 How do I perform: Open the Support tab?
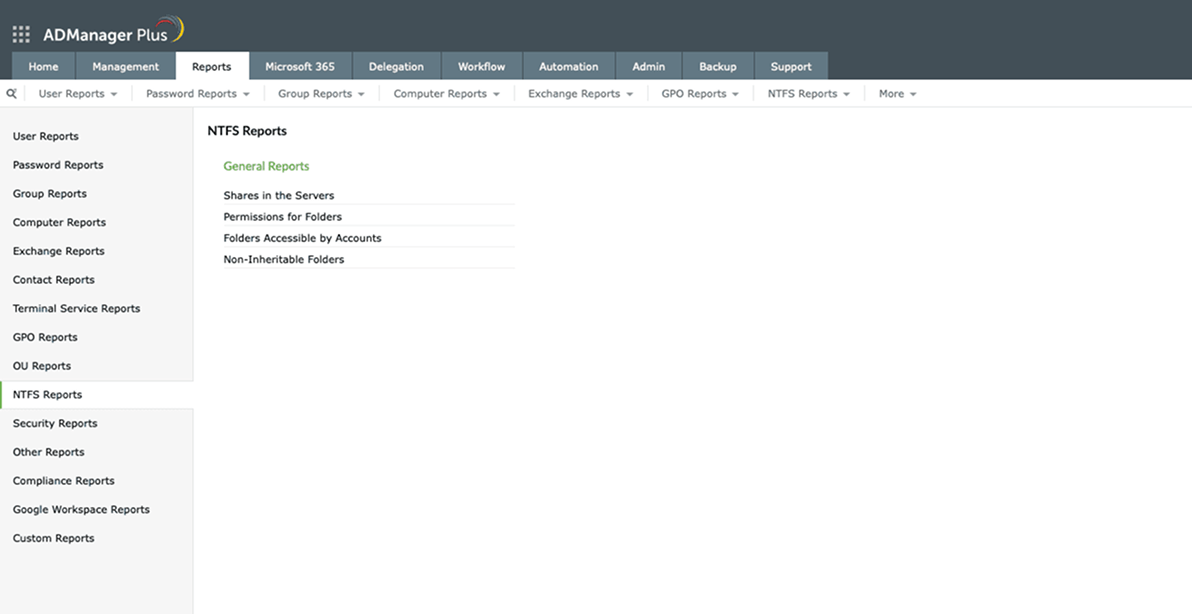(x=791, y=66)
